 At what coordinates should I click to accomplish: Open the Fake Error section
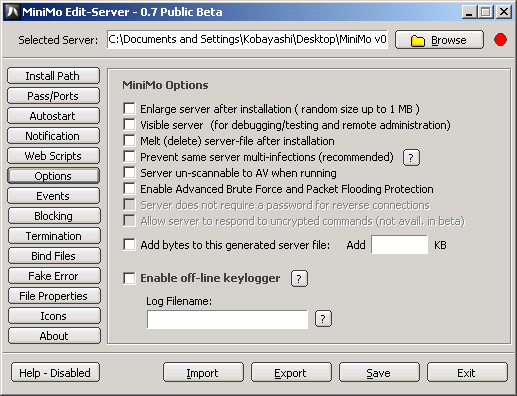[x=54, y=276]
